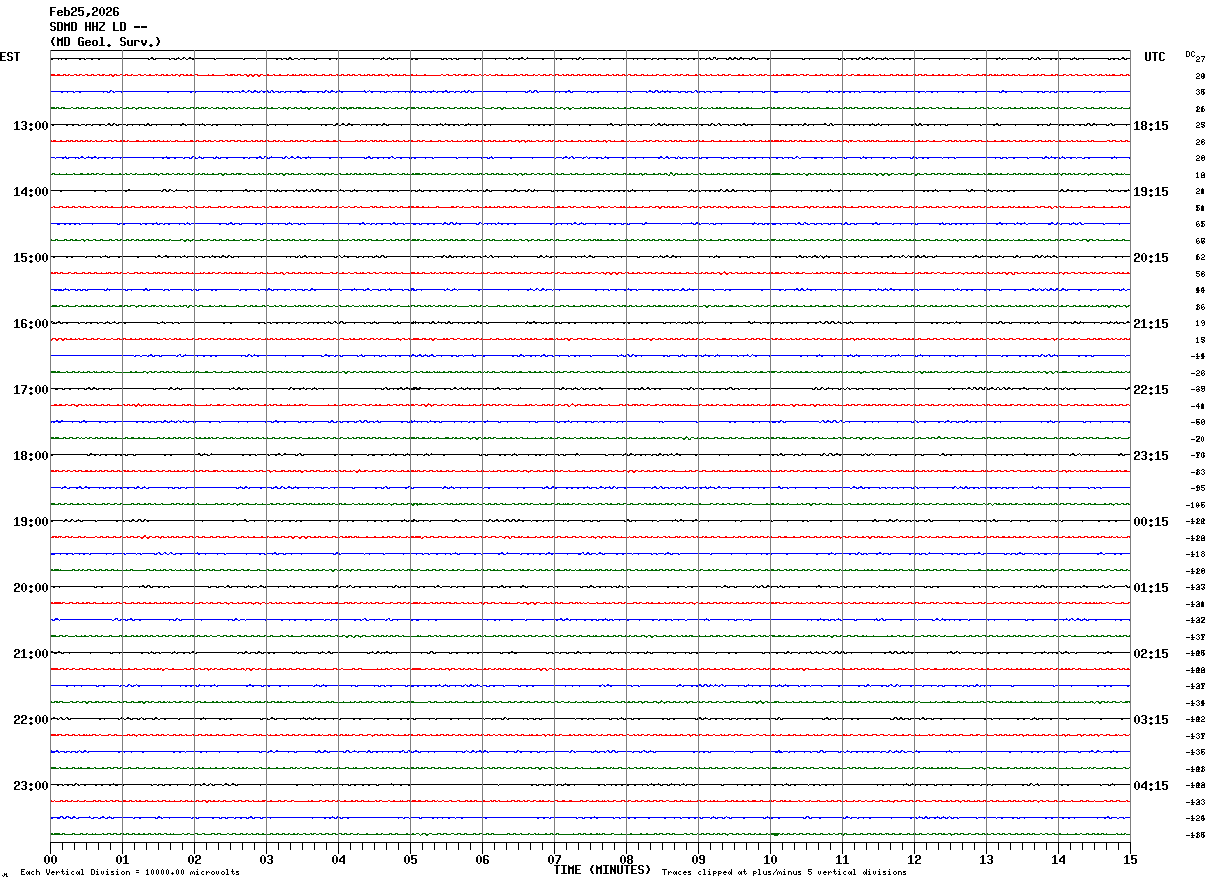The width and height of the screenshot is (1210, 886).
Task: Click the EST timezone header
Action: click(x=10, y=57)
